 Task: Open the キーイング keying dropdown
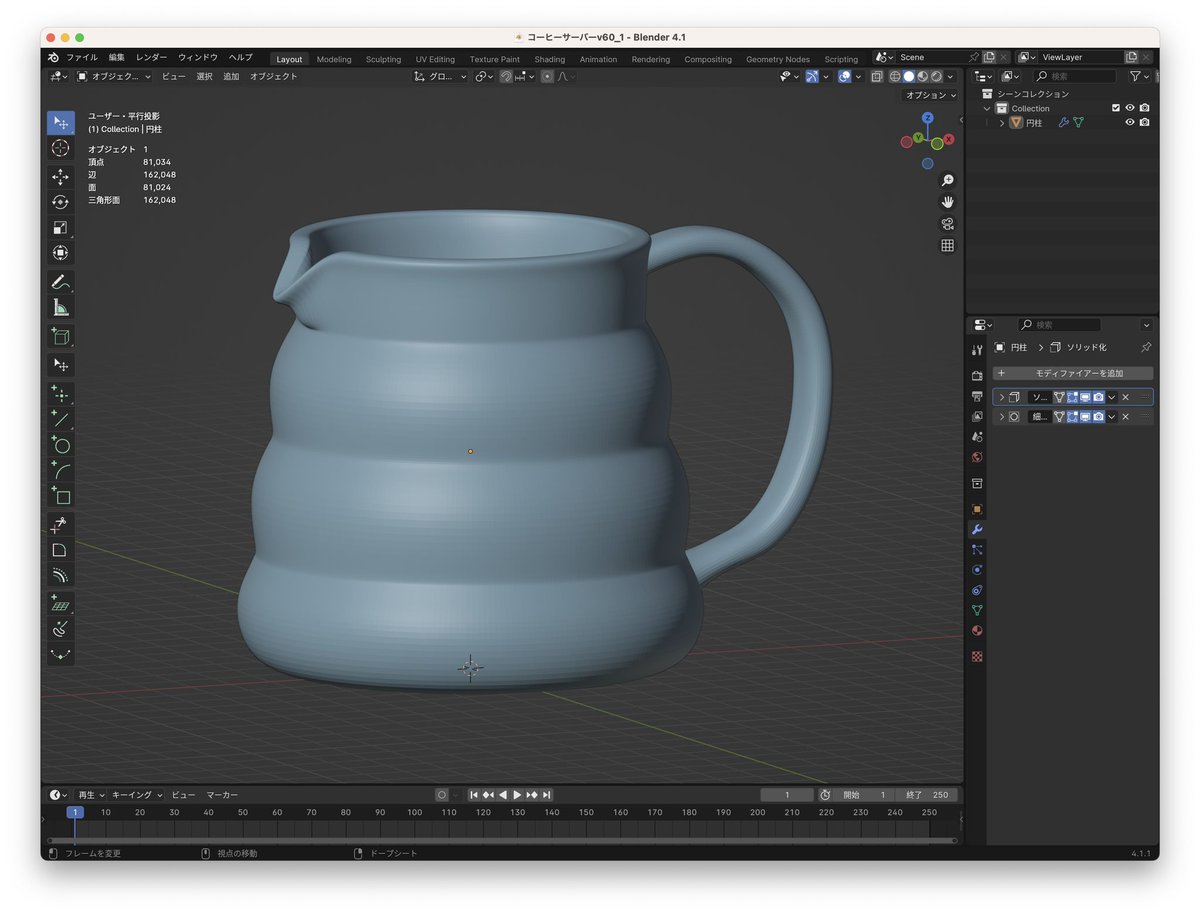pyautogui.click(x=135, y=794)
